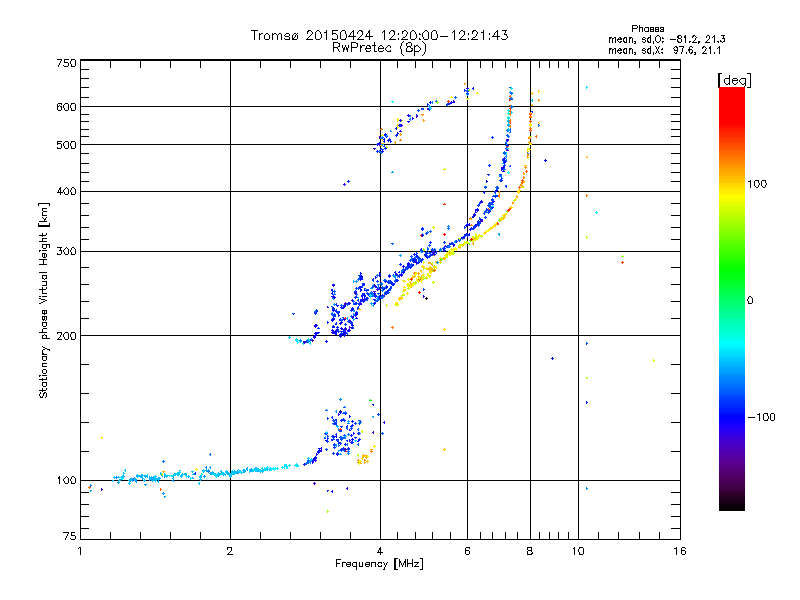
Task: Click the colorbar tick label '0'
Action: click(x=750, y=300)
